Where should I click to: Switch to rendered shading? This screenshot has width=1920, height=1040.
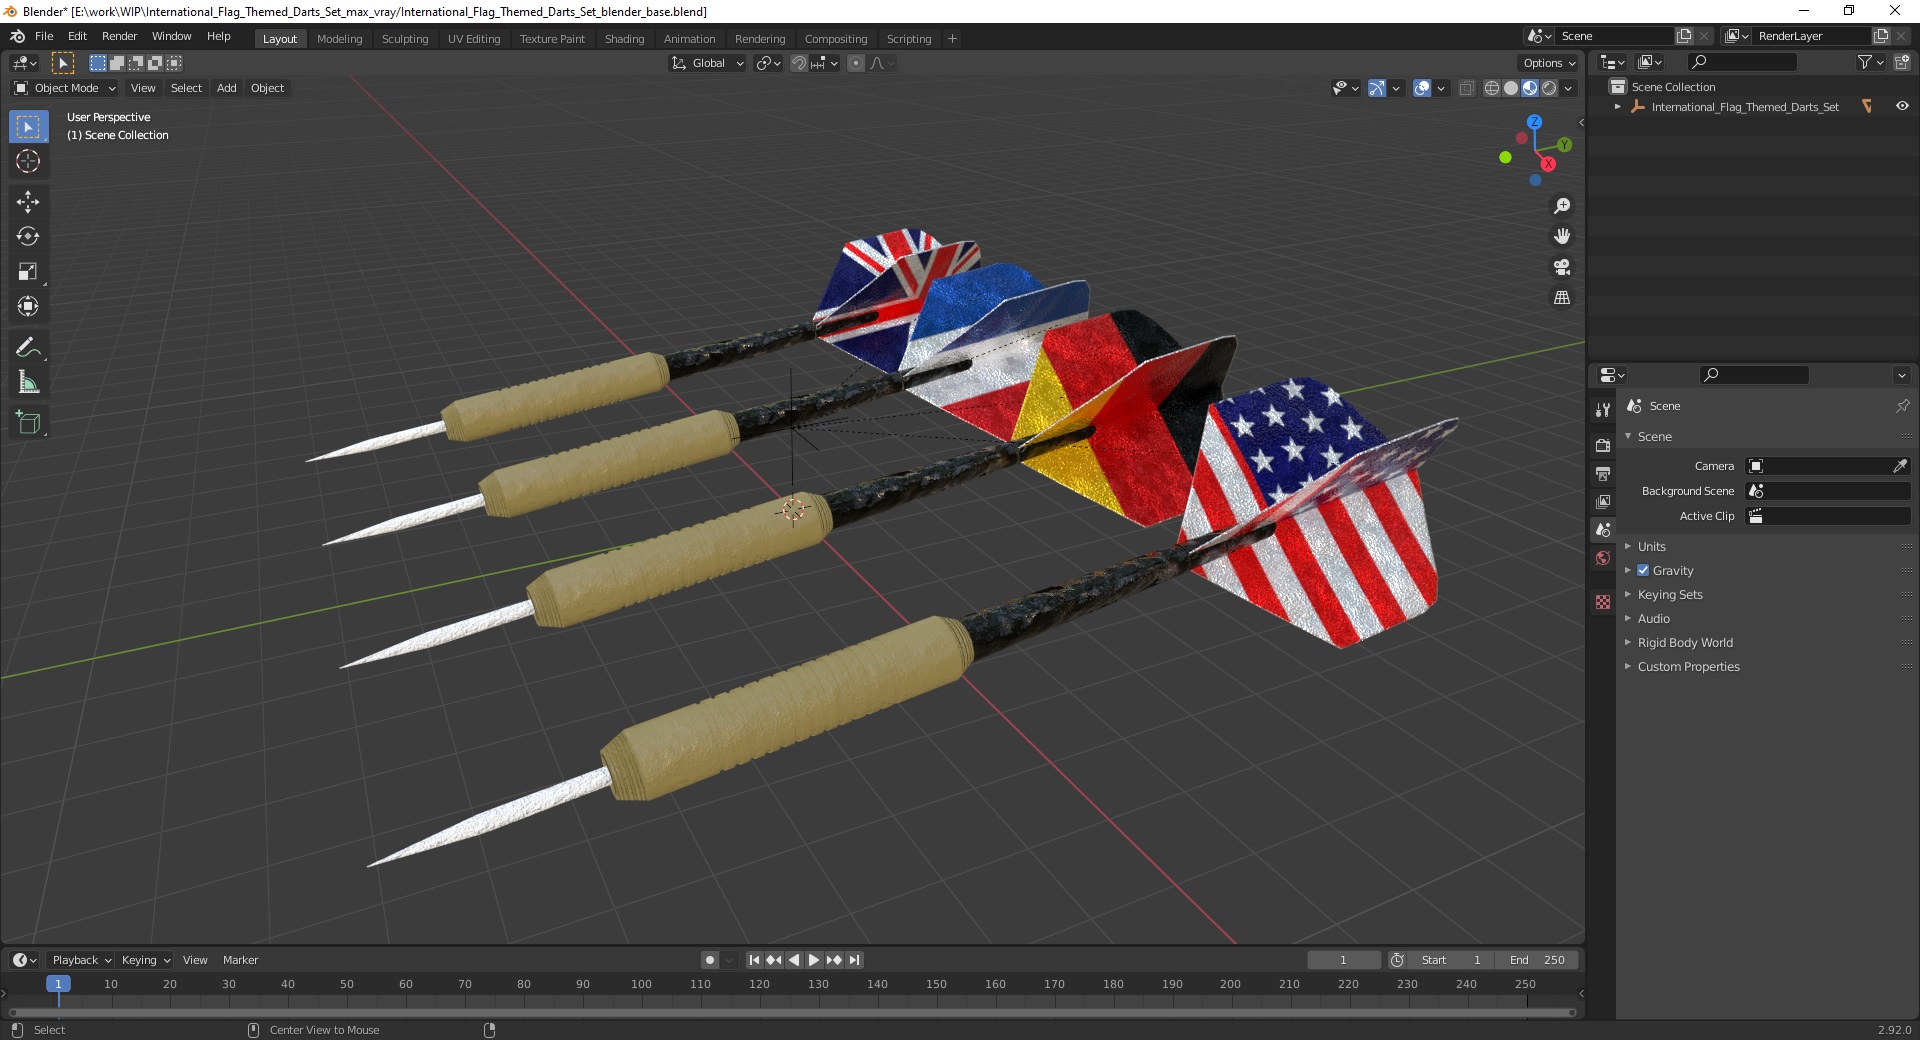tap(1549, 88)
